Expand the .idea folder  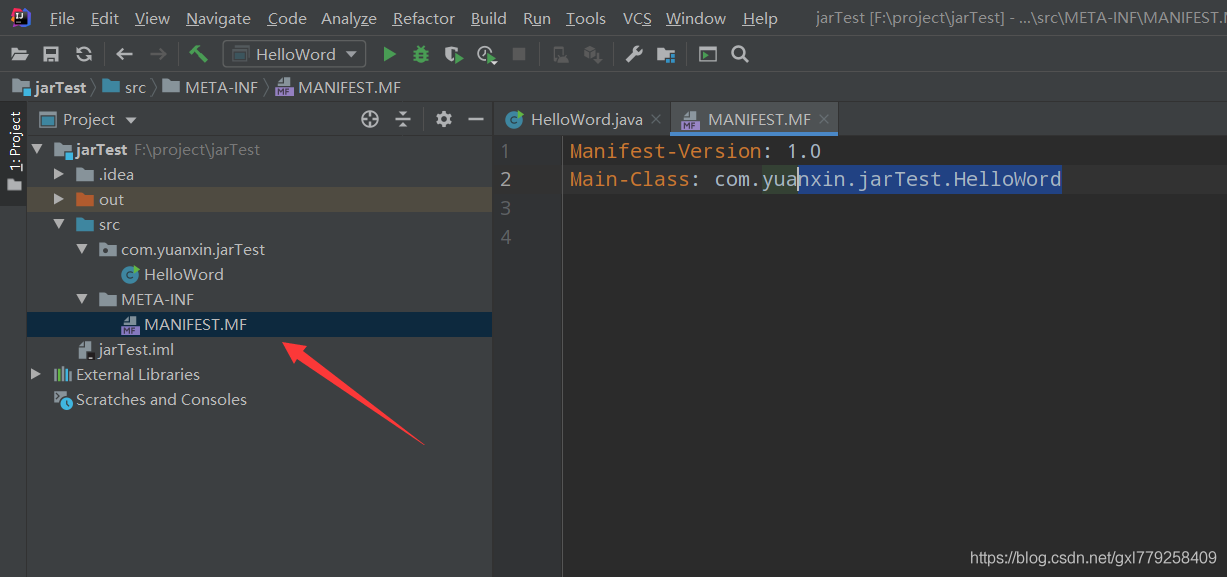[60, 175]
